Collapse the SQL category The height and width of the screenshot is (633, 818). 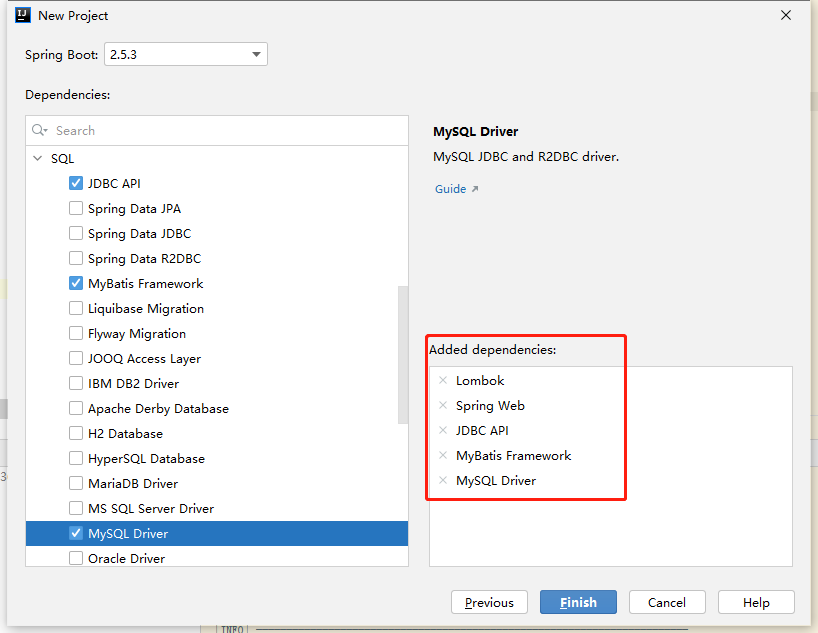[38, 158]
